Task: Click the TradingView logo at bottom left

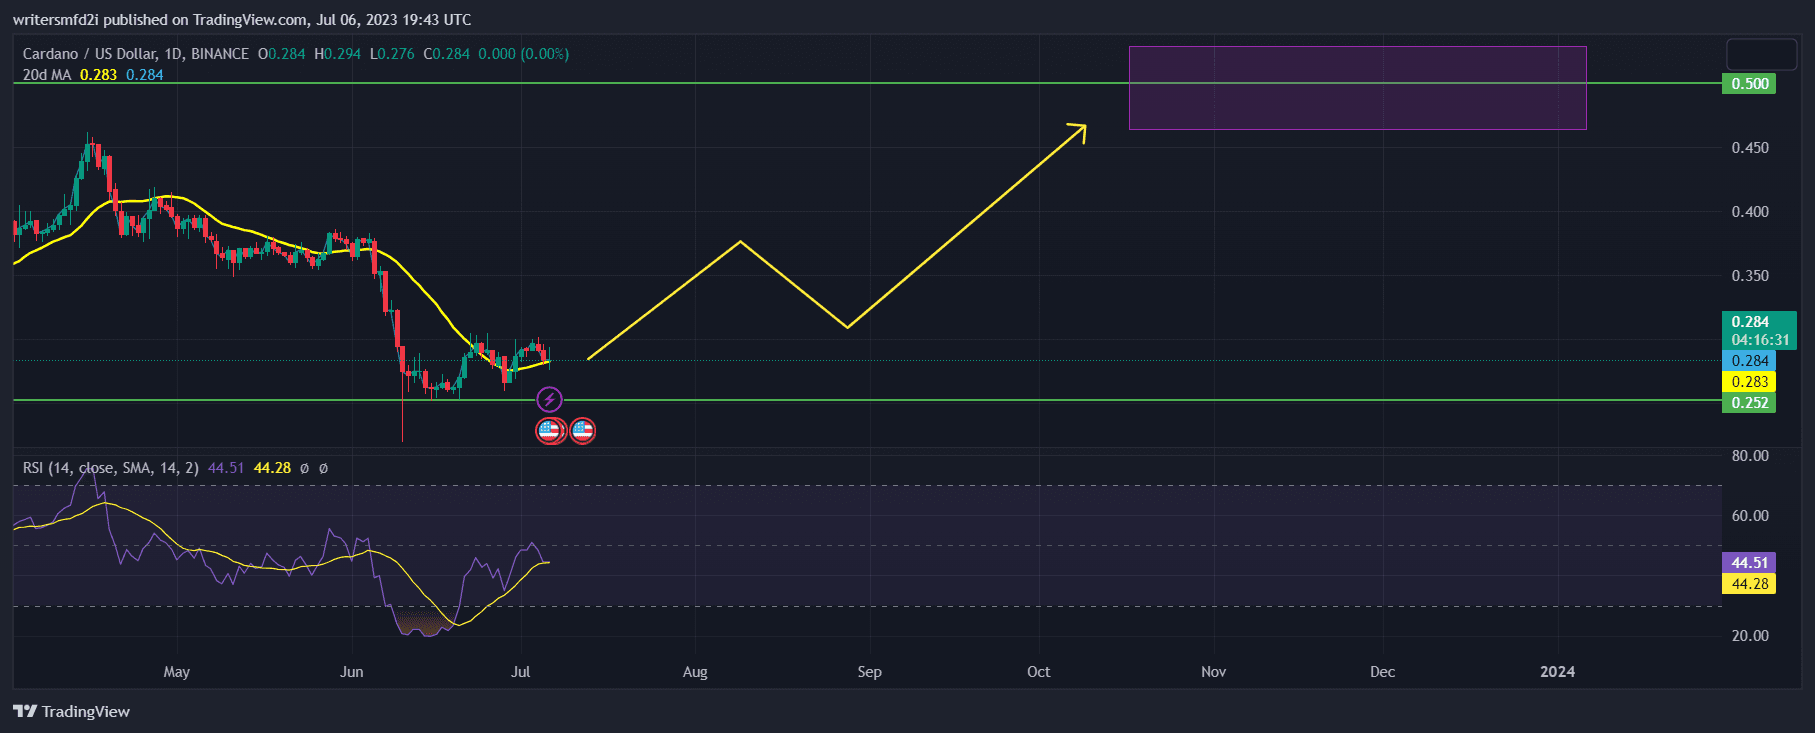Action: click(x=72, y=711)
